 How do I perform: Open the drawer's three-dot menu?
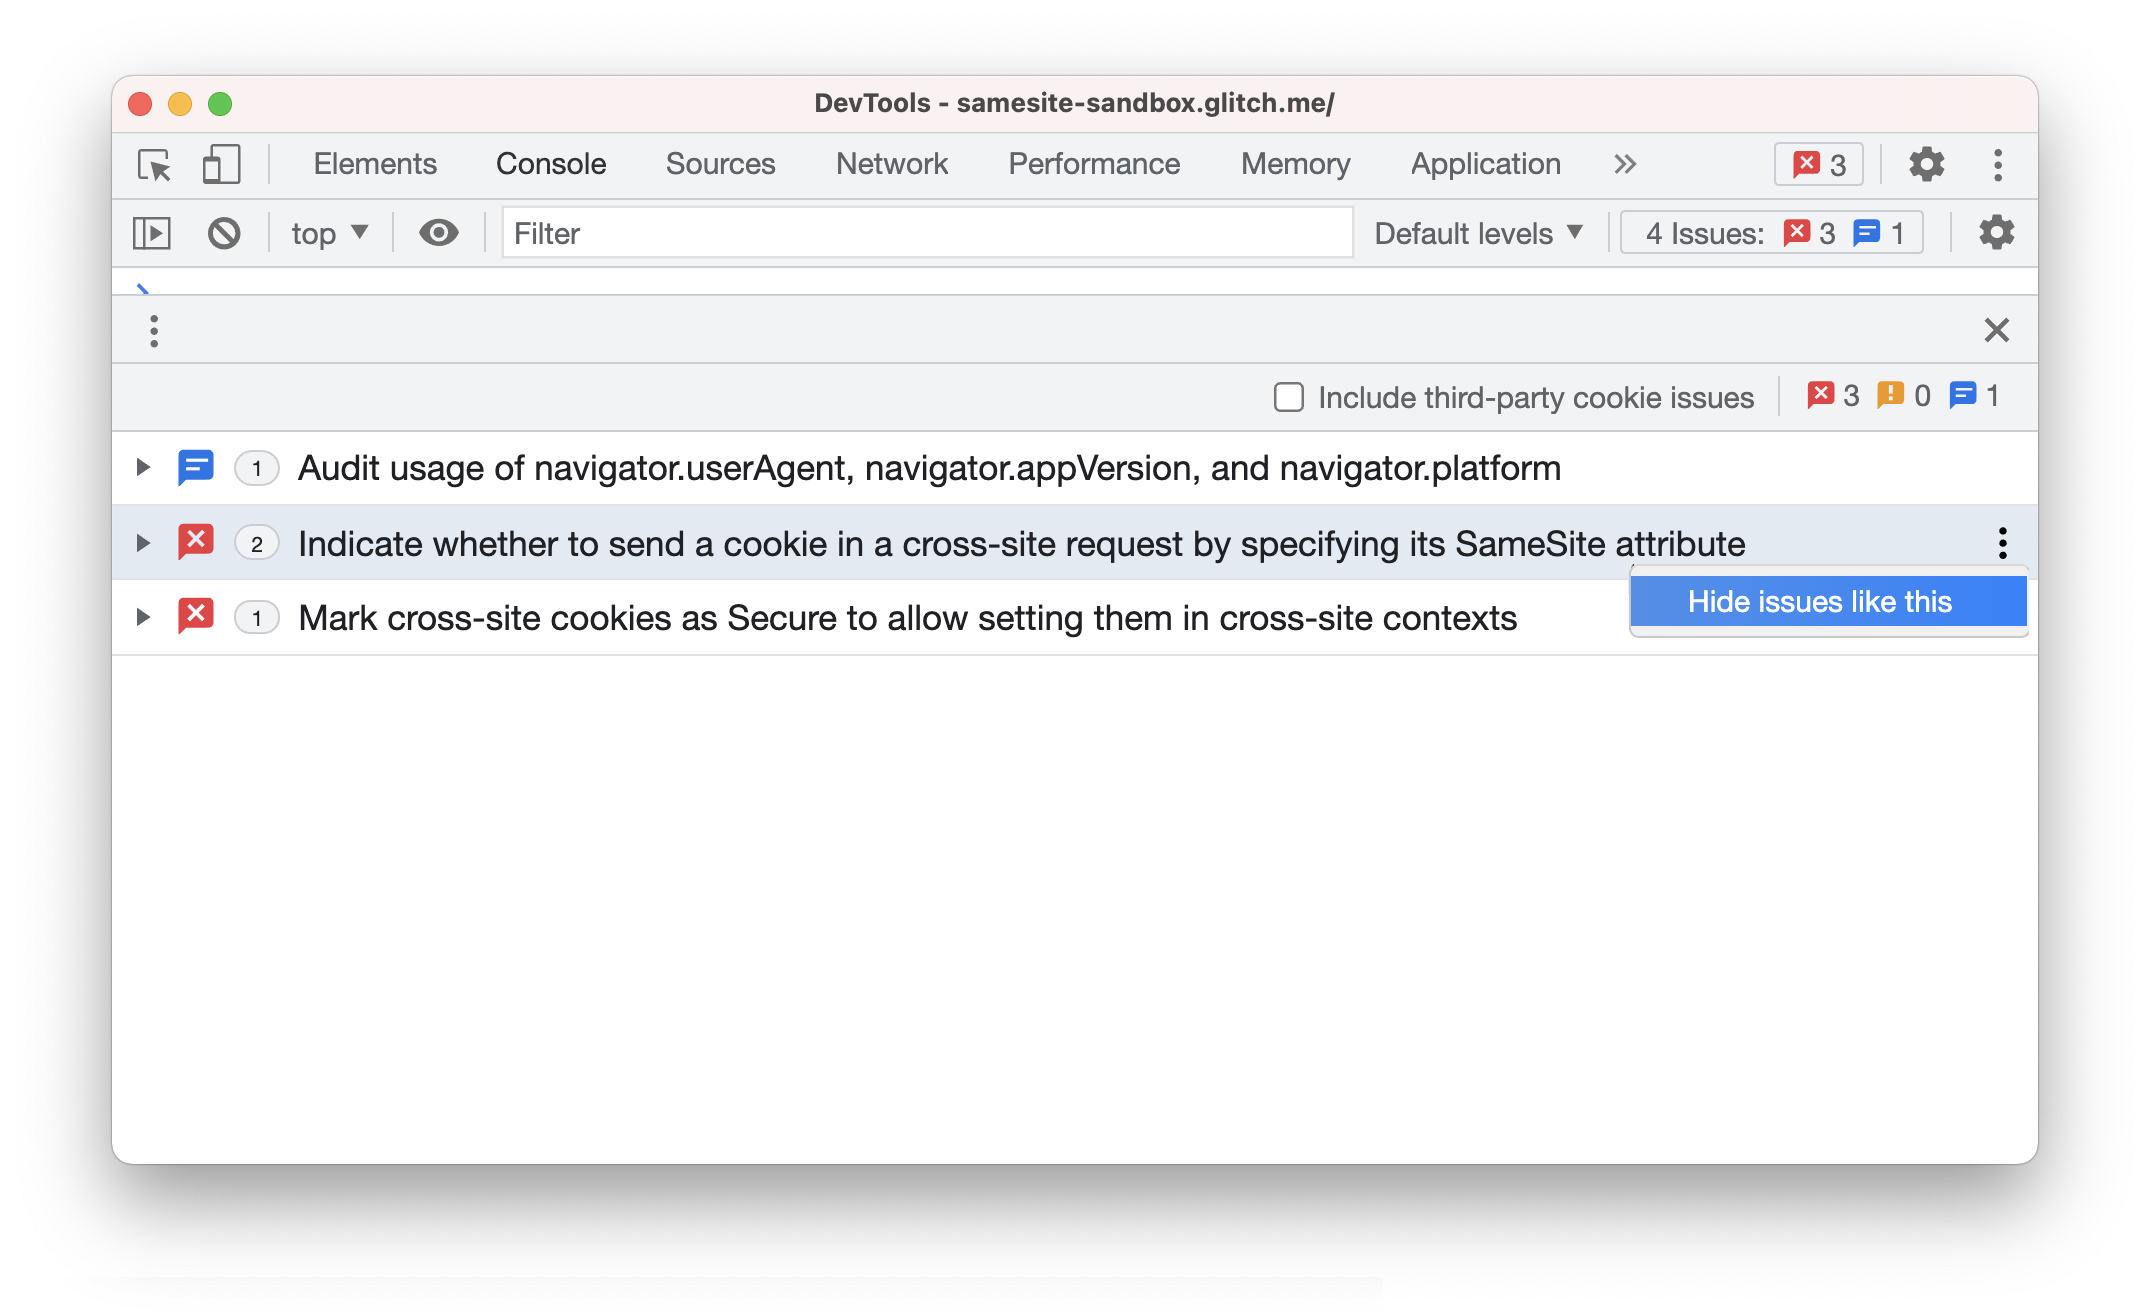154,331
